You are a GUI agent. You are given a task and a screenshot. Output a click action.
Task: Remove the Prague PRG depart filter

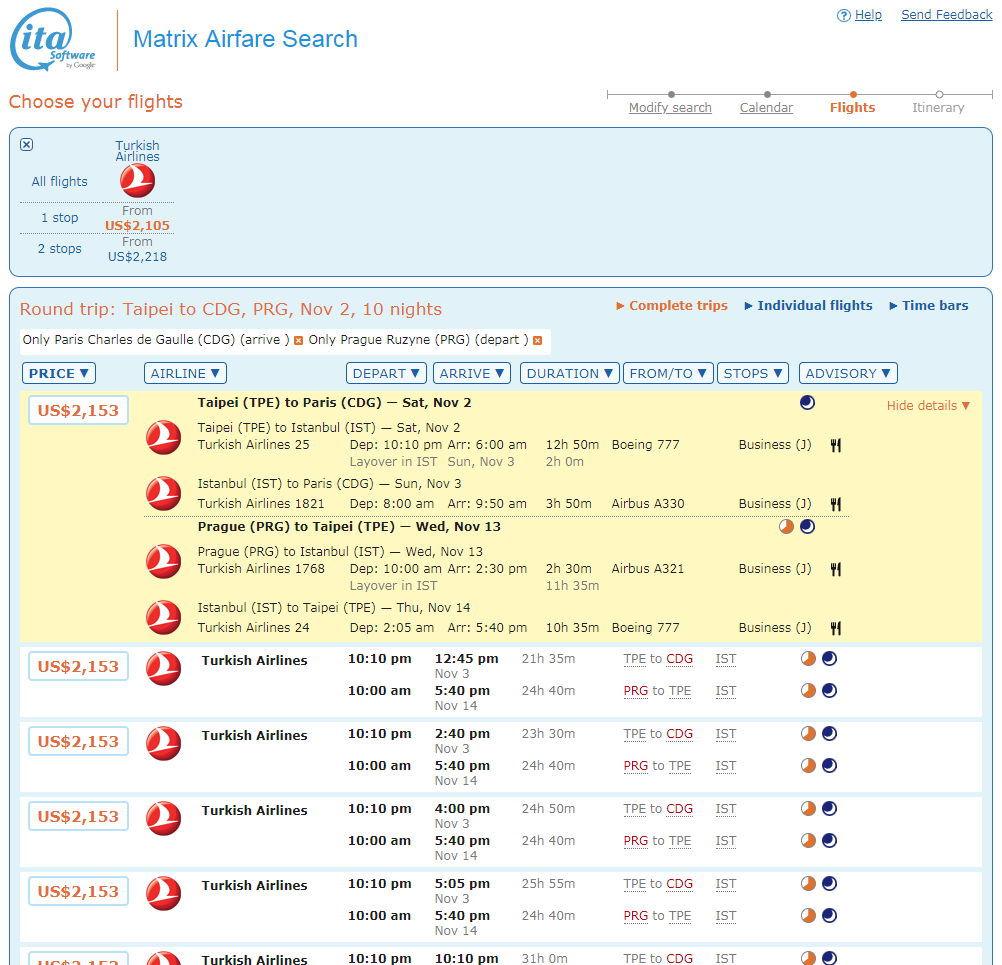[537, 341]
